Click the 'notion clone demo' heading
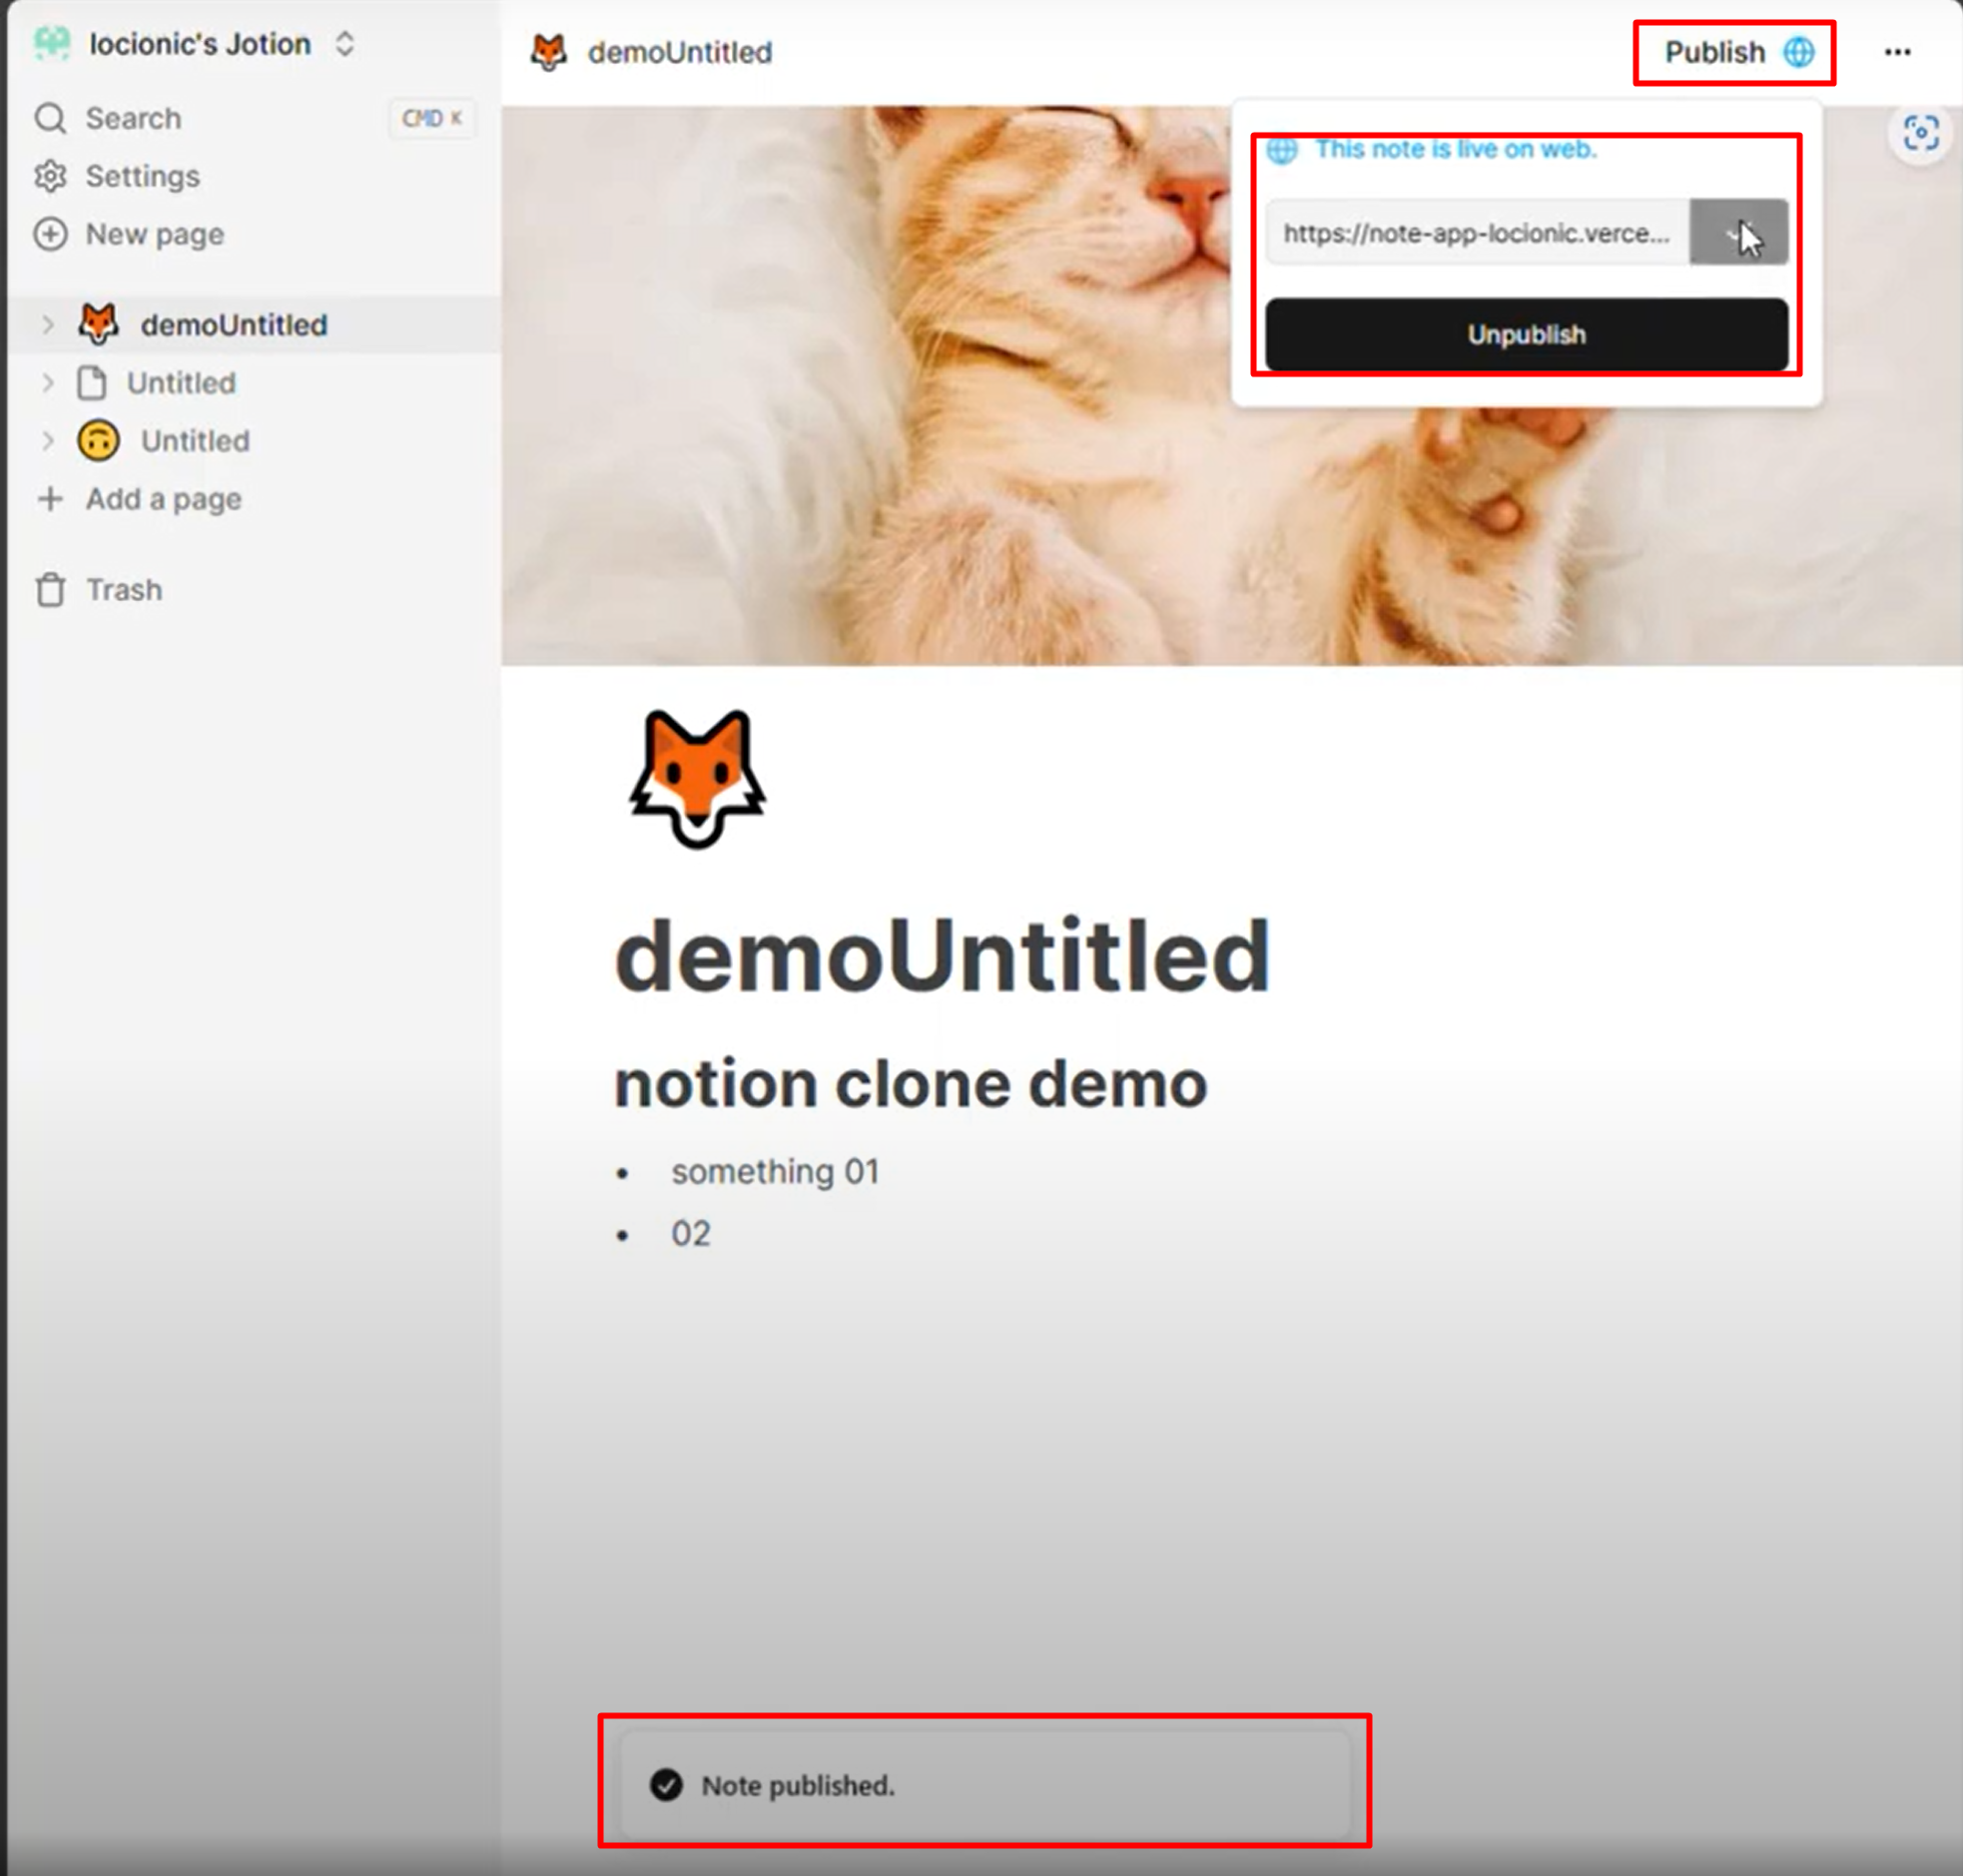The image size is (1963, 1876). (910, 1084)
